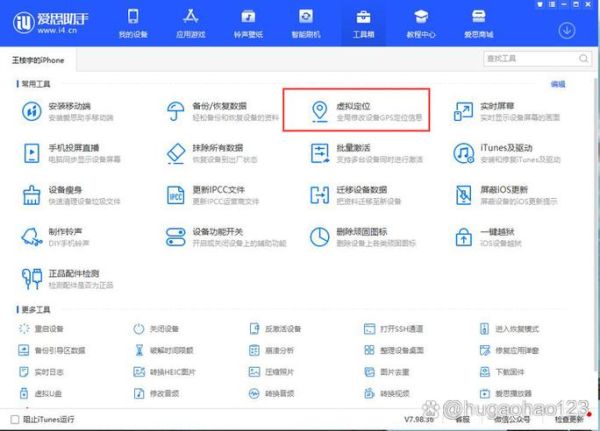
Task: Open the 虚拟U盘 virtual USB tool
Action: pos(40,393)
